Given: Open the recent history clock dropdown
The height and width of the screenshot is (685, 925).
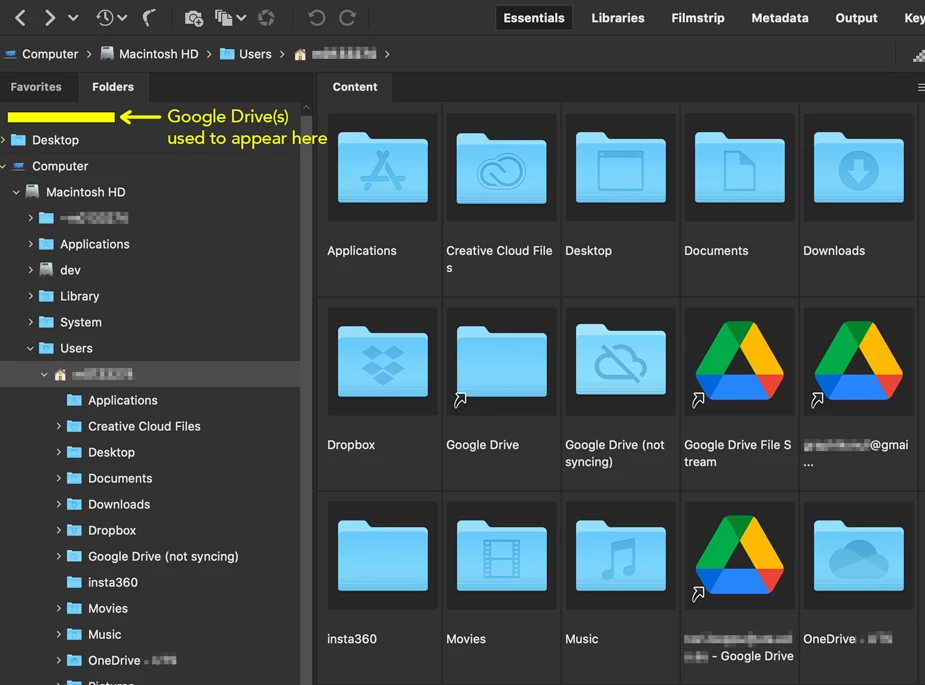Looking at the screenshot, I should click(x=111, y=18).
